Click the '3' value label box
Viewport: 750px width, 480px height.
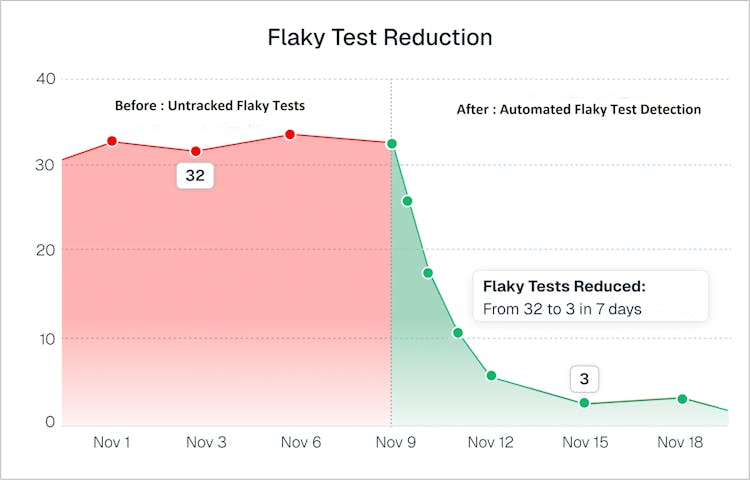coord(584,379)
